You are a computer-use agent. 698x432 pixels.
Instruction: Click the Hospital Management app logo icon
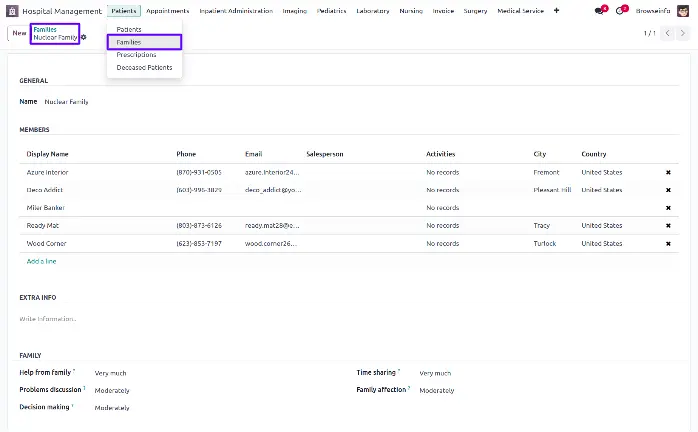[14, 10]
